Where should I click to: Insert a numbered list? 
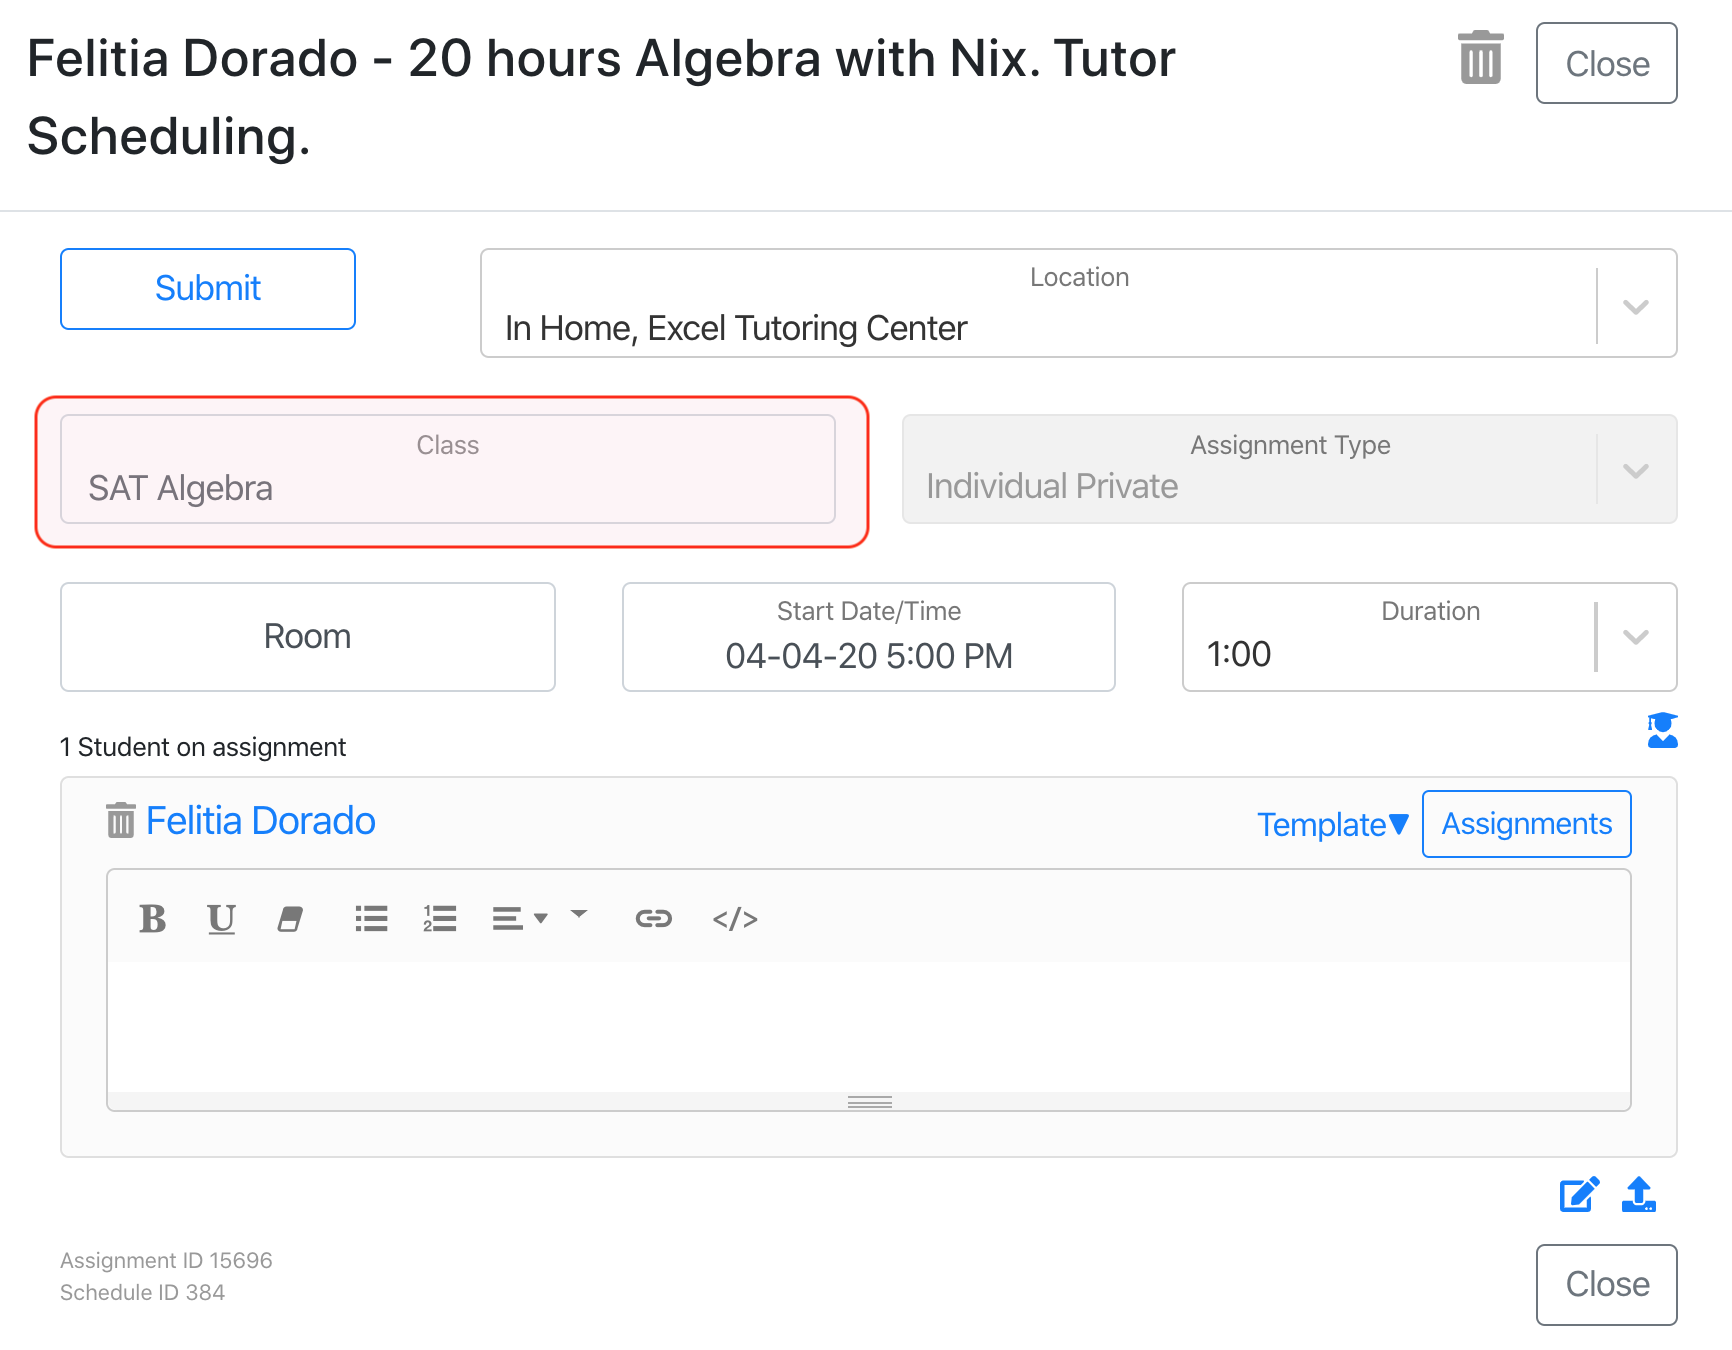click(x=440, y=918)
